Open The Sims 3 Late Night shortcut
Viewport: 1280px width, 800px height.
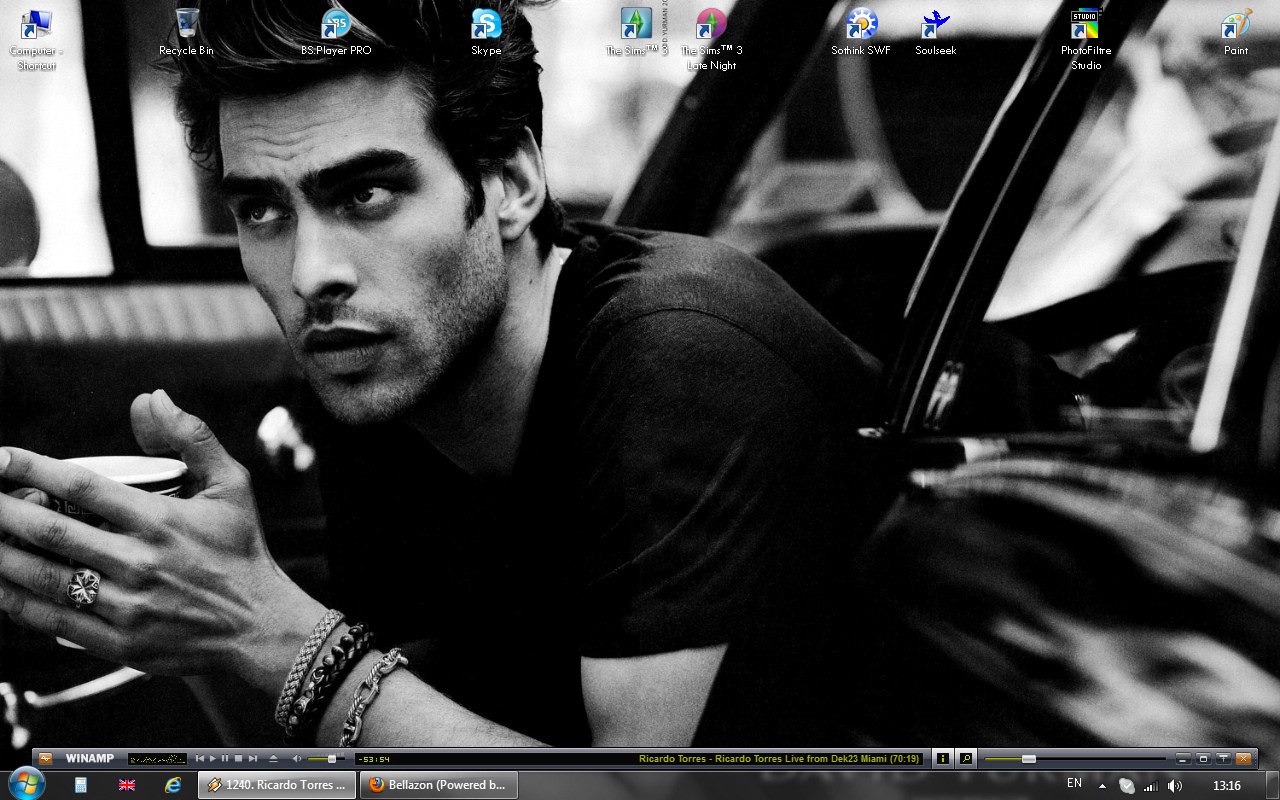coord(711,24)
